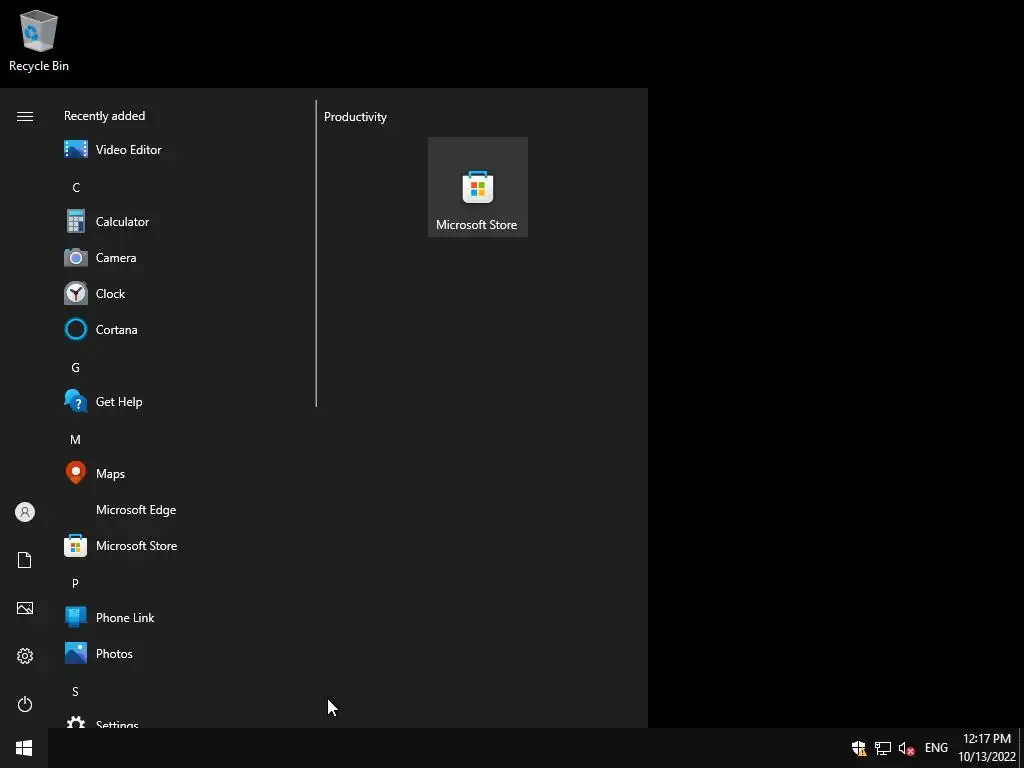Open the Camera app icon
1024x768 pixels.
[76, 257]
